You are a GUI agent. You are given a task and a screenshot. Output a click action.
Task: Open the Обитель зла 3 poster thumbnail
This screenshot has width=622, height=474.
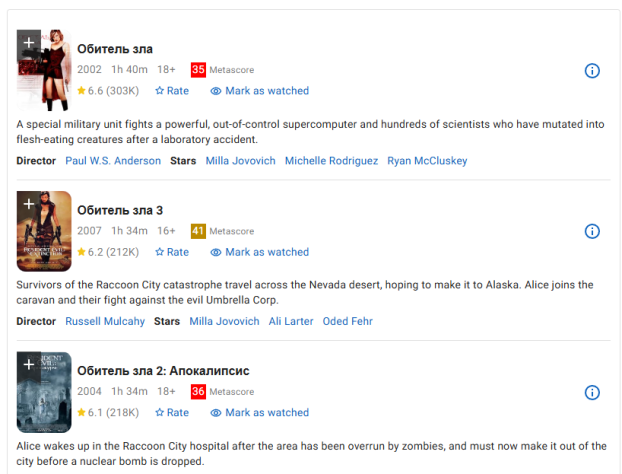[x=44, y=231]
